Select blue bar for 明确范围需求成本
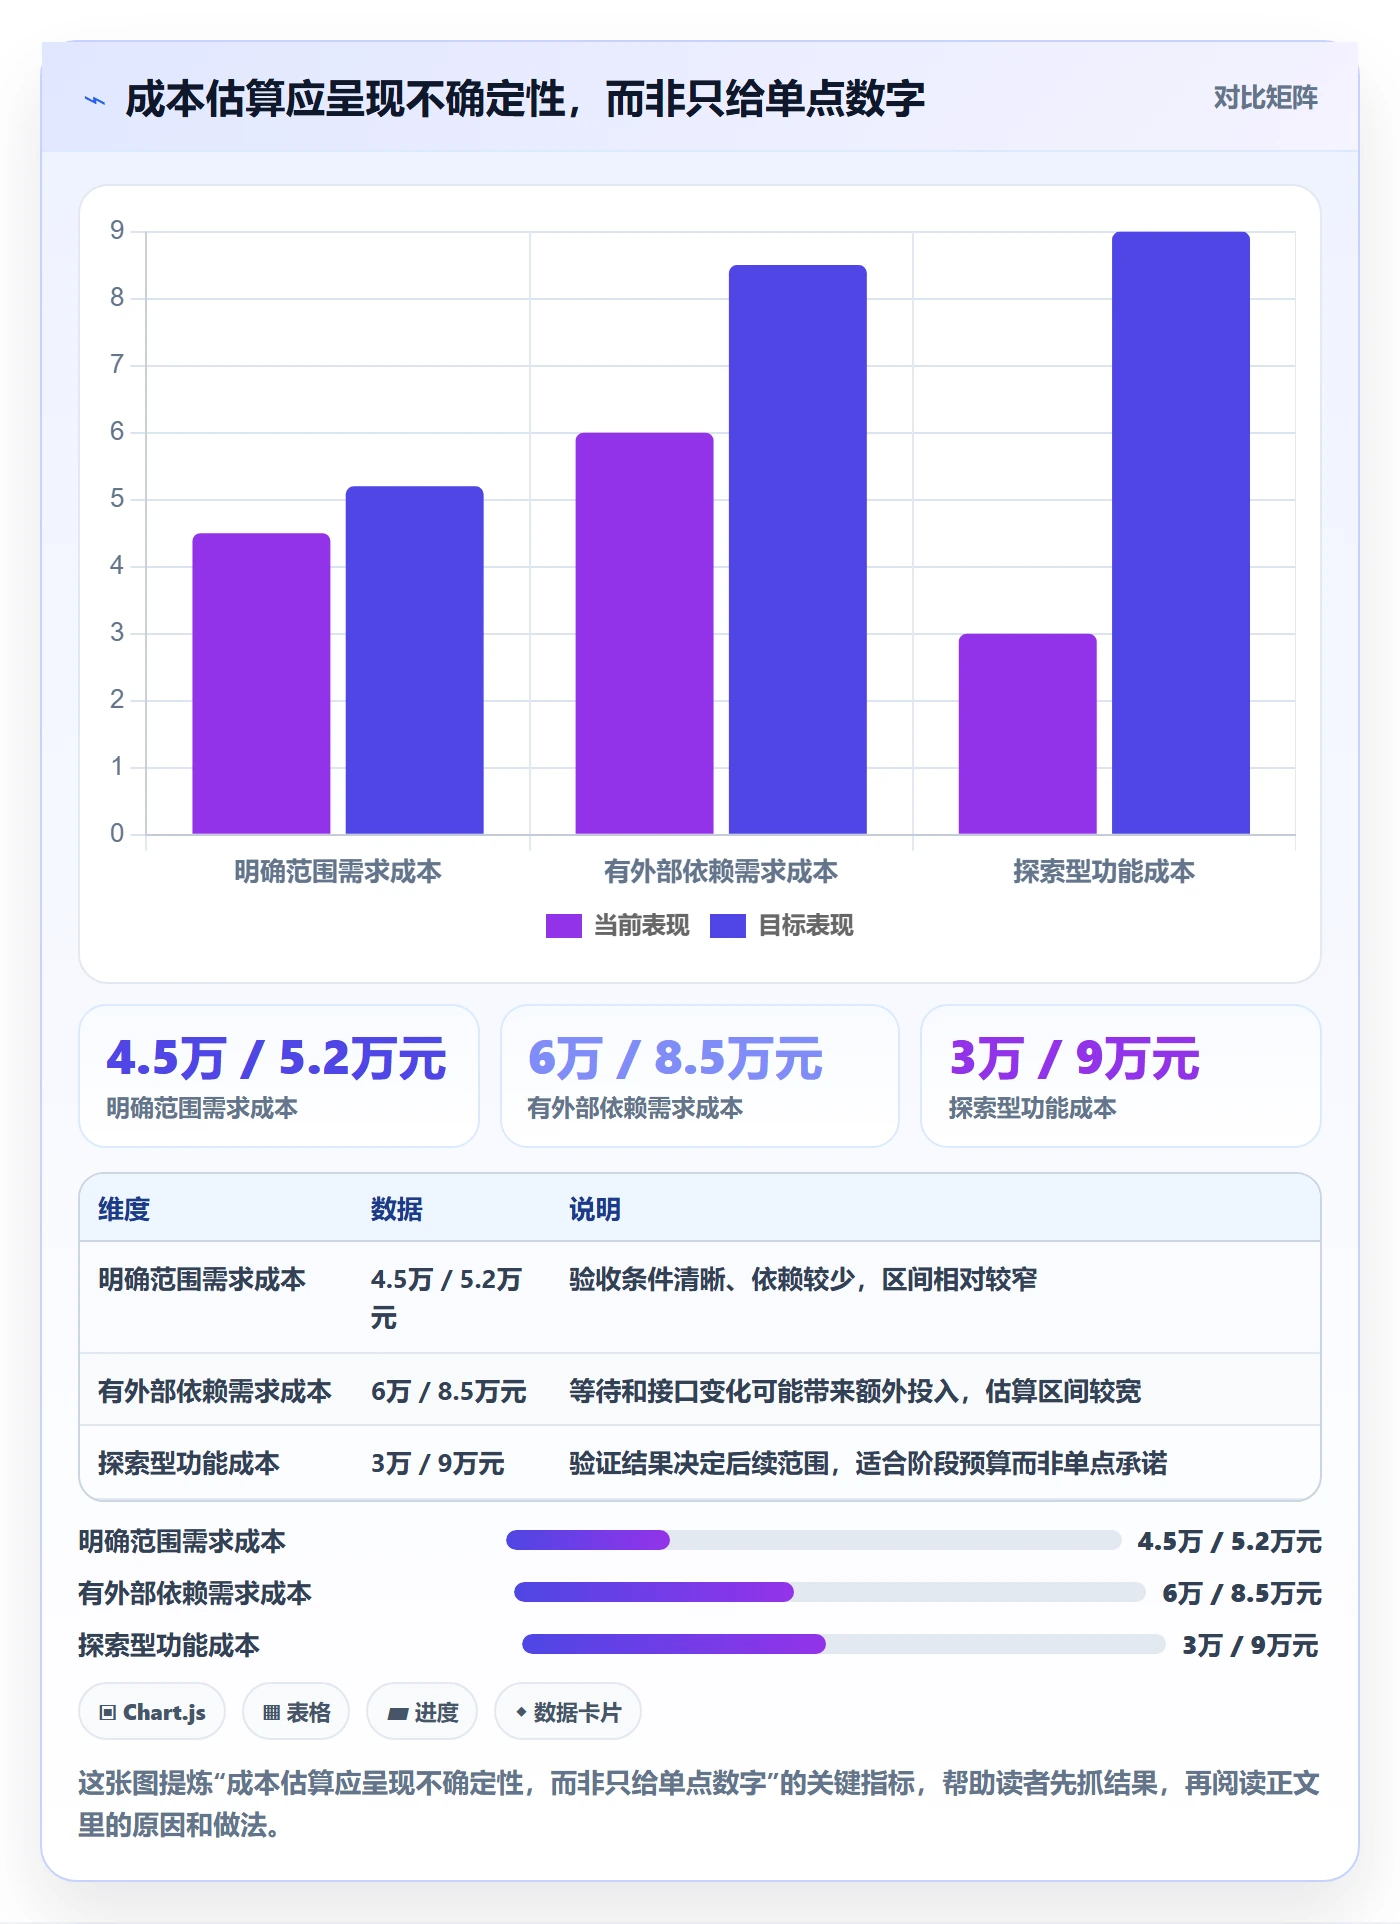The height and width of the screenshot is (1924, 1400). click(414, 660)
